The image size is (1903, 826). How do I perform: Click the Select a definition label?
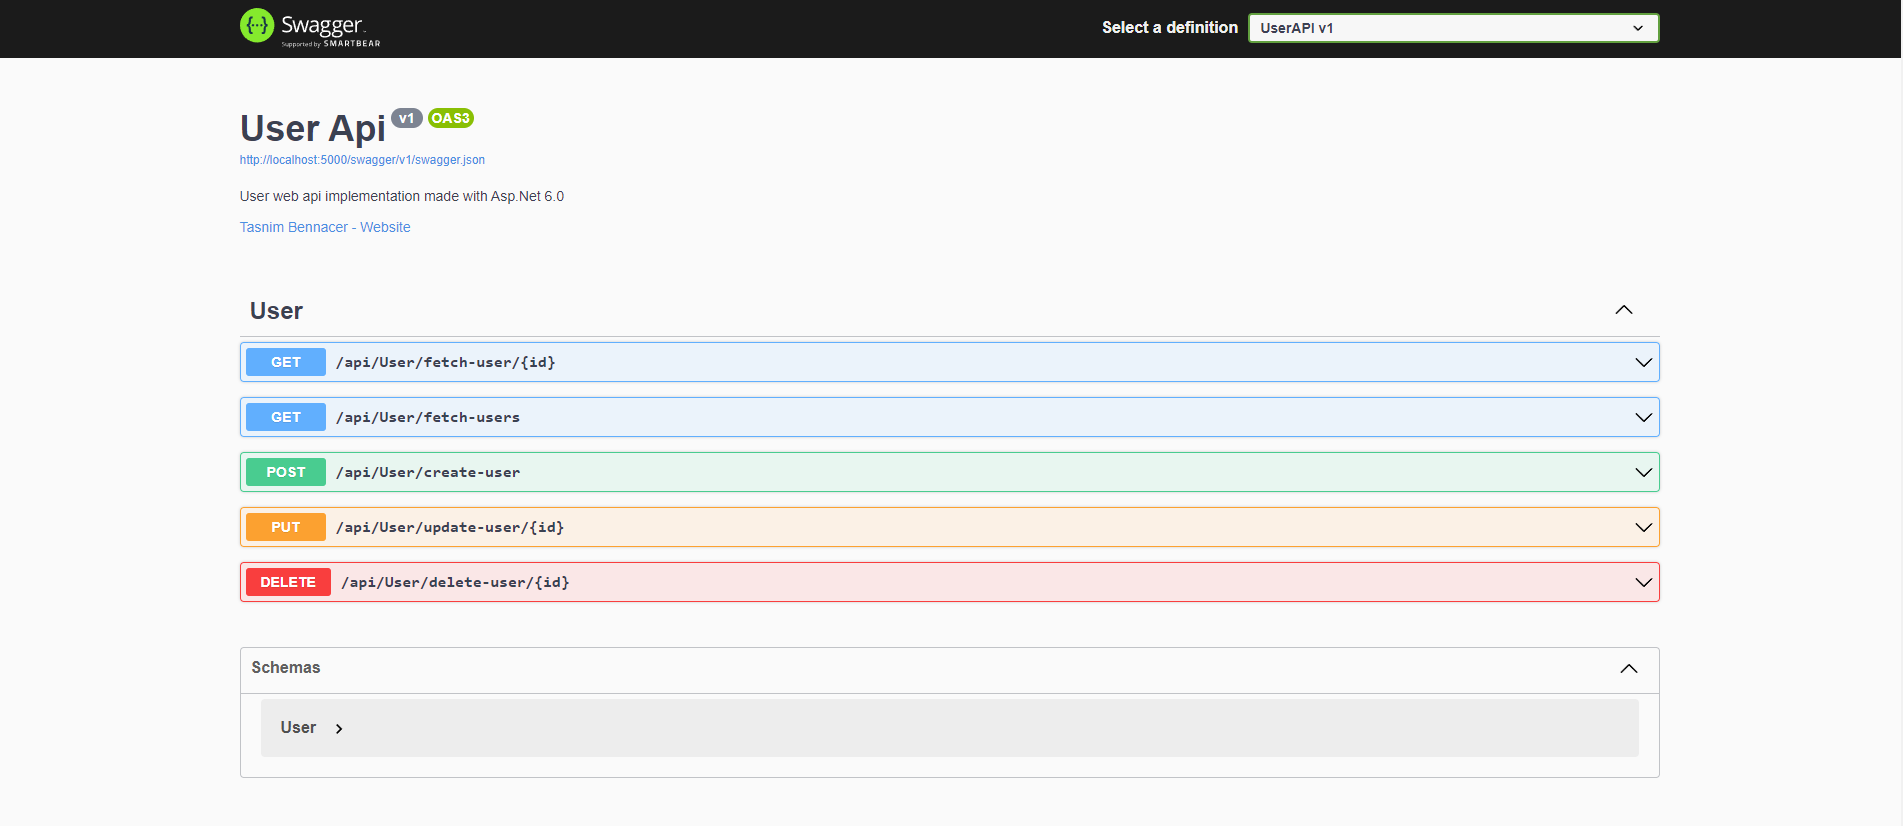pyautogui.click(x=1170, y=28)
